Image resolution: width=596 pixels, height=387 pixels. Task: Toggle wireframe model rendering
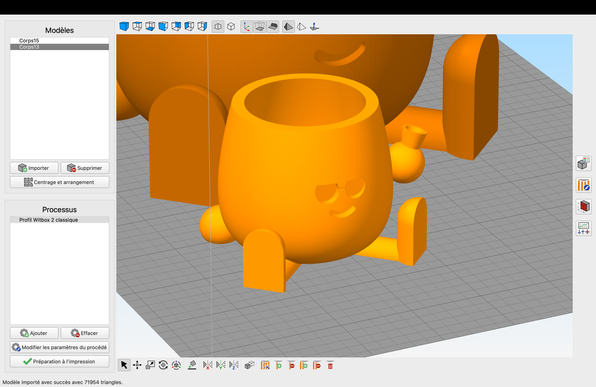[x=301, y=27]
